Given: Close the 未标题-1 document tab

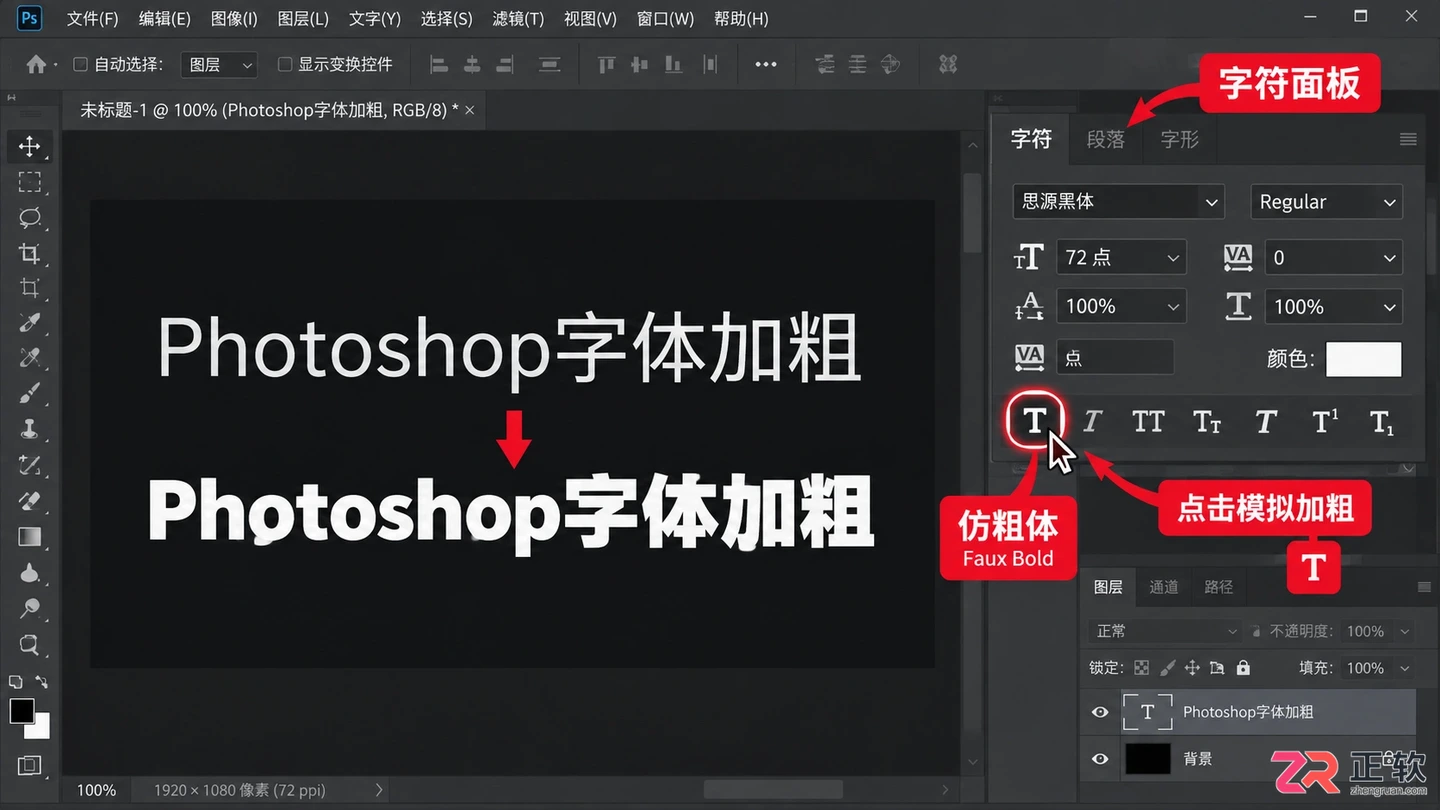Looking at the screenshot, I should pyautogui.click(x=470, y=110).
